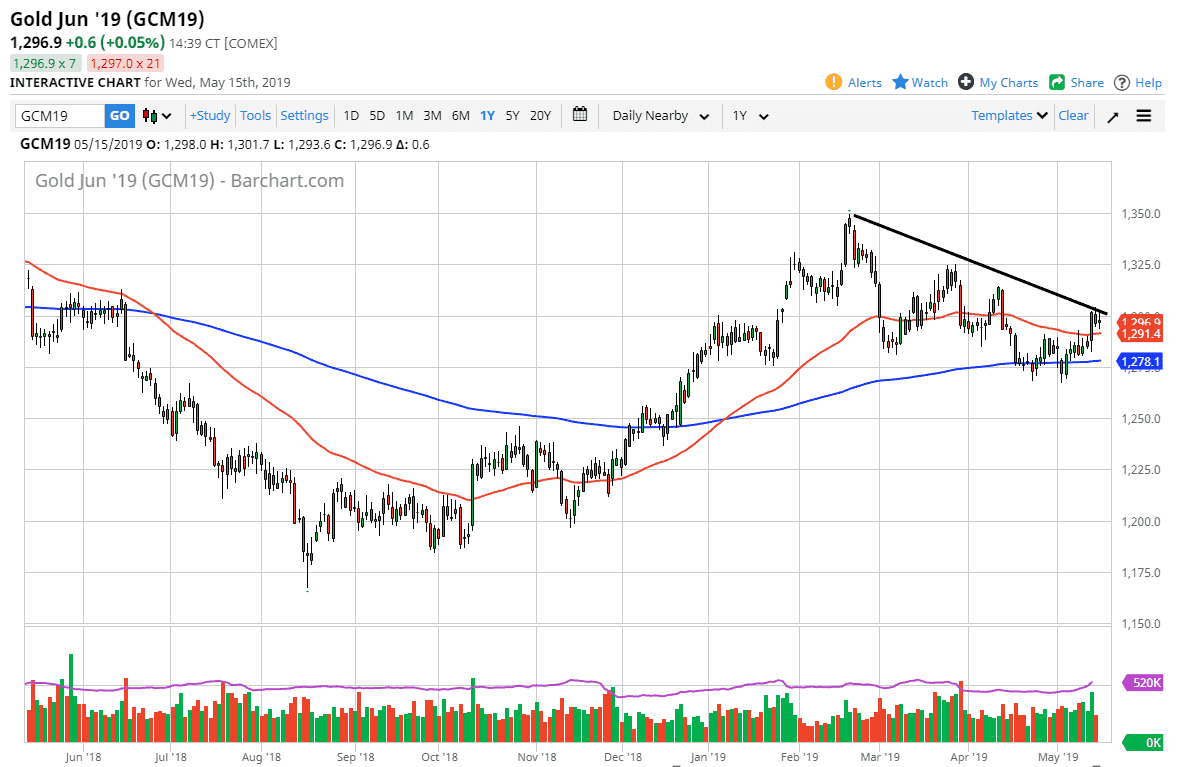
Task: Switch to the 1D view
Action: click(351, 116)
